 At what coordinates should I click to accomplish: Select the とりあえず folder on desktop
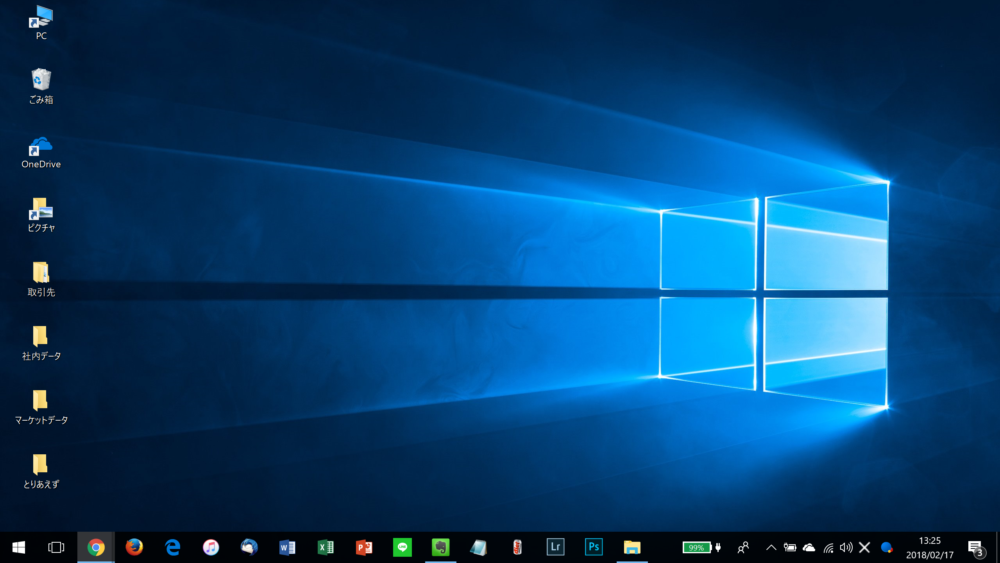[41, 471]
